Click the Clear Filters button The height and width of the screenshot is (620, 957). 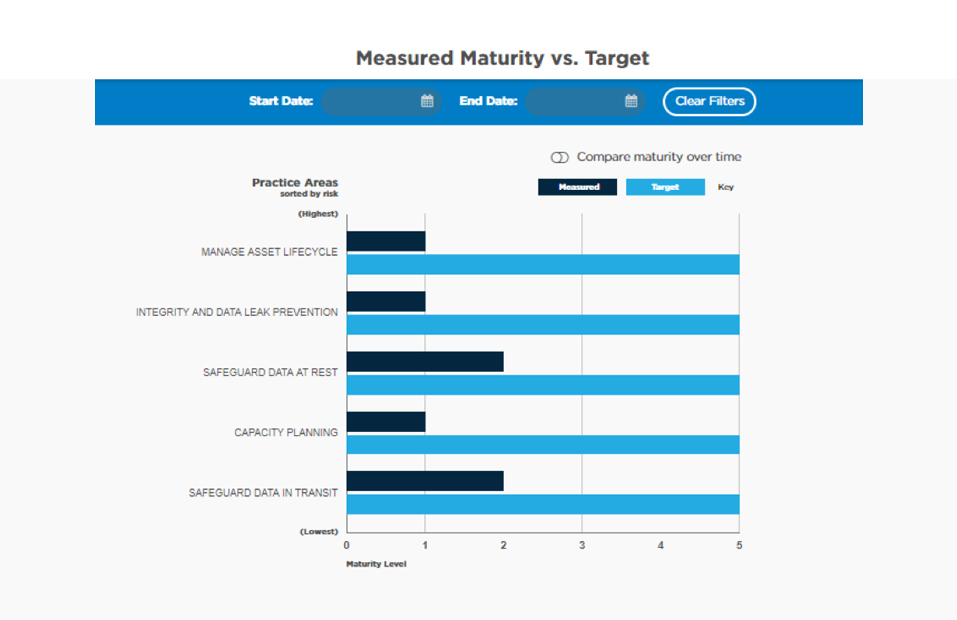[x=709, y=101]
